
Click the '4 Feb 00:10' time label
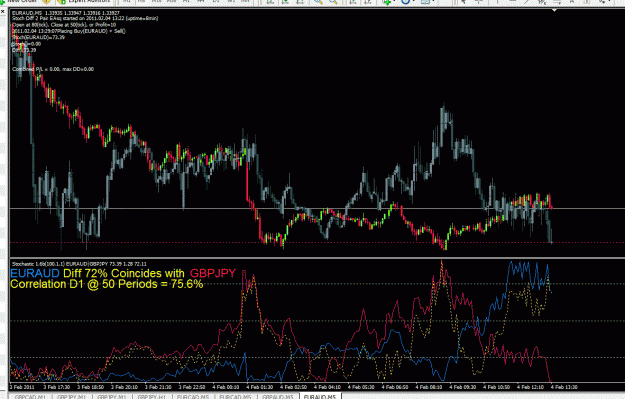click(226, 387)
